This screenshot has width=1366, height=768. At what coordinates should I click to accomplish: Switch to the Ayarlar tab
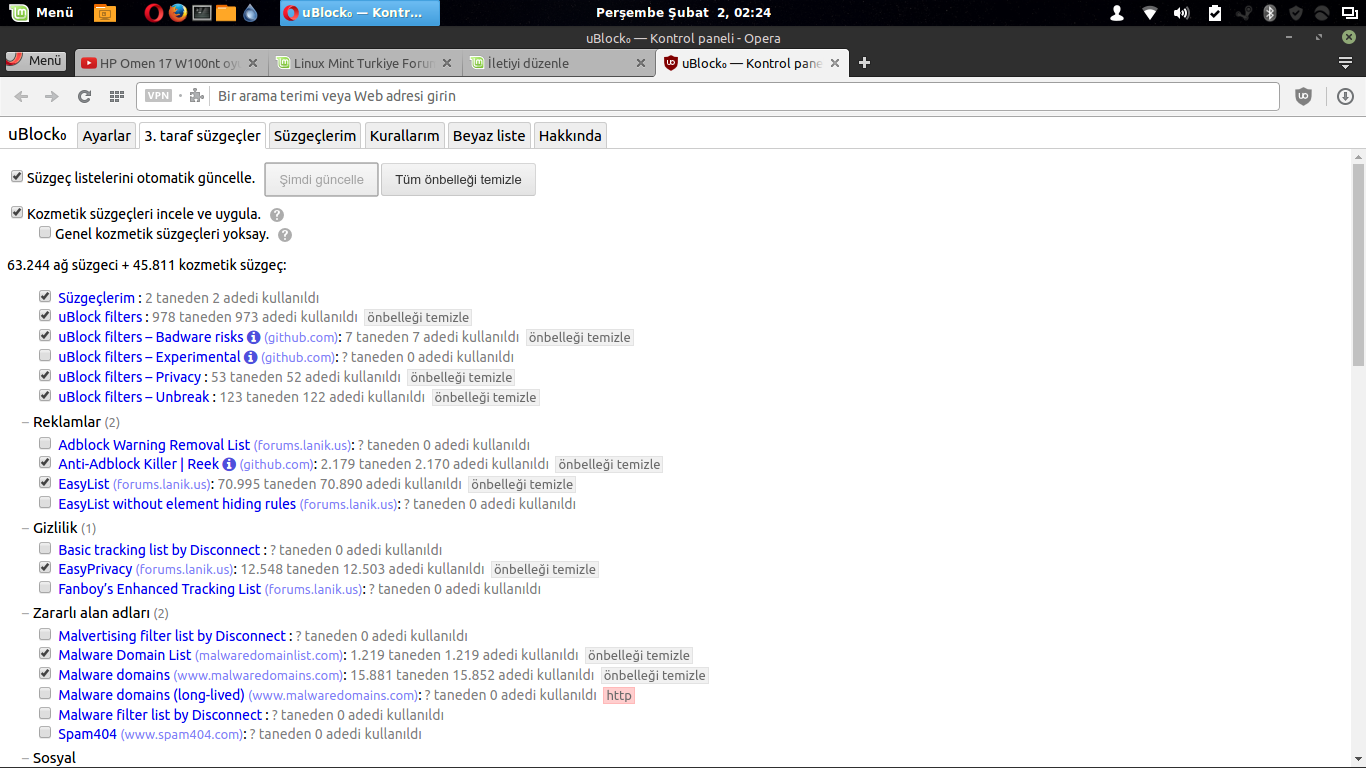[x=106, y=136]
